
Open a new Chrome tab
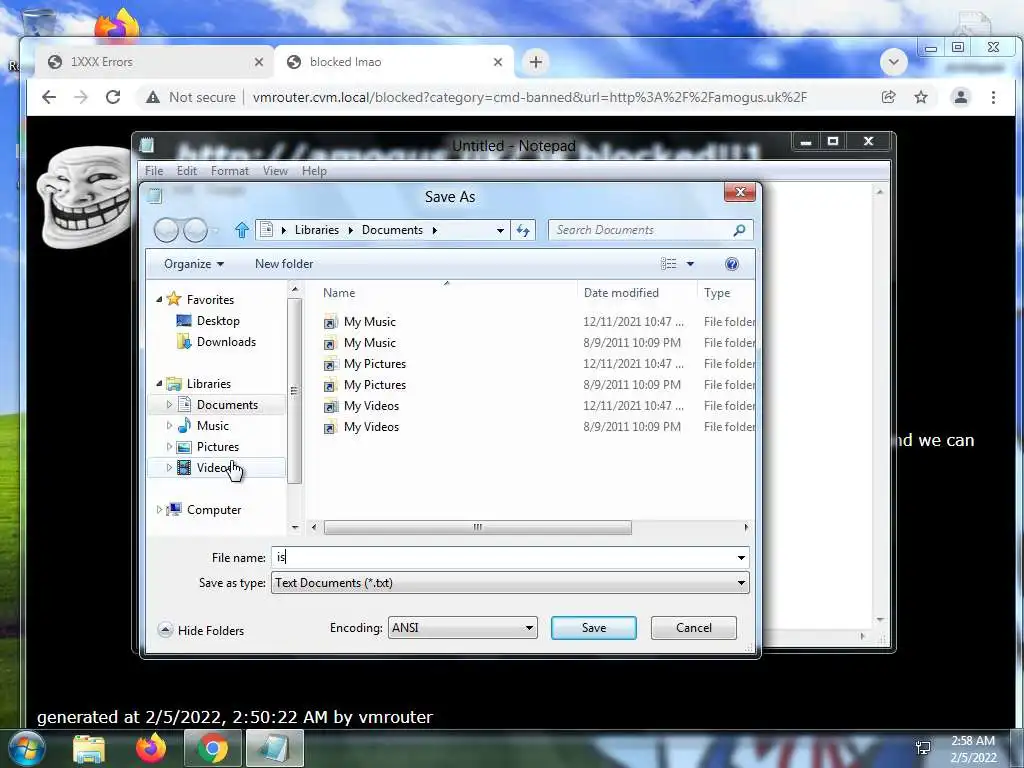(x=536, y=62)
